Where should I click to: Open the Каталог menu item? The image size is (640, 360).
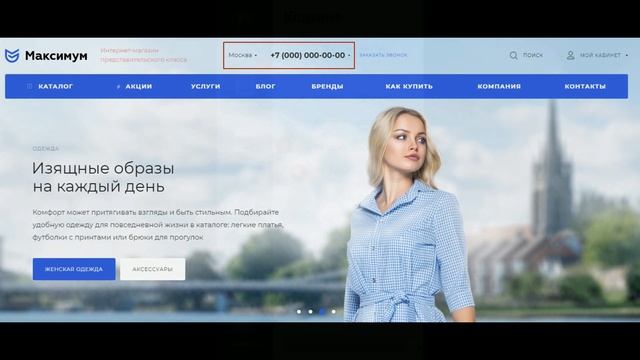(x=56, y=86)
